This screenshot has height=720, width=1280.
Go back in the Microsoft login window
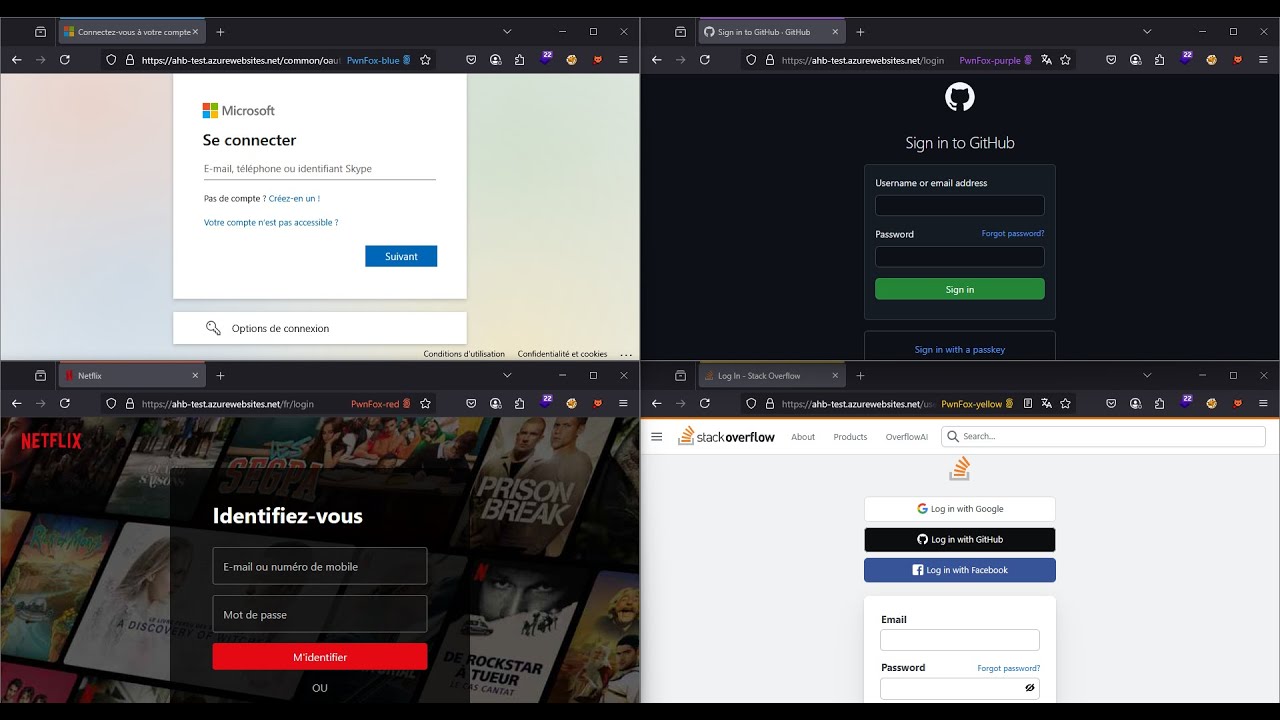[x=17, y=60]
